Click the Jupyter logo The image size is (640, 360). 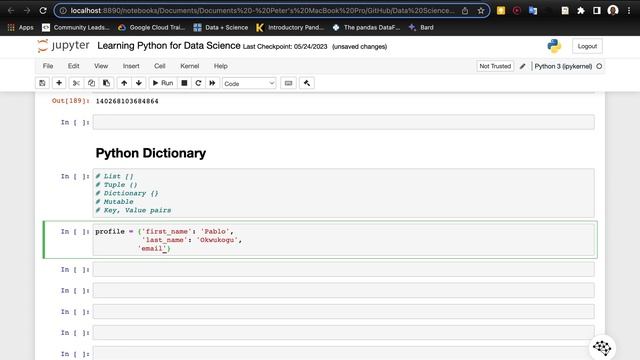click(63, 46)
